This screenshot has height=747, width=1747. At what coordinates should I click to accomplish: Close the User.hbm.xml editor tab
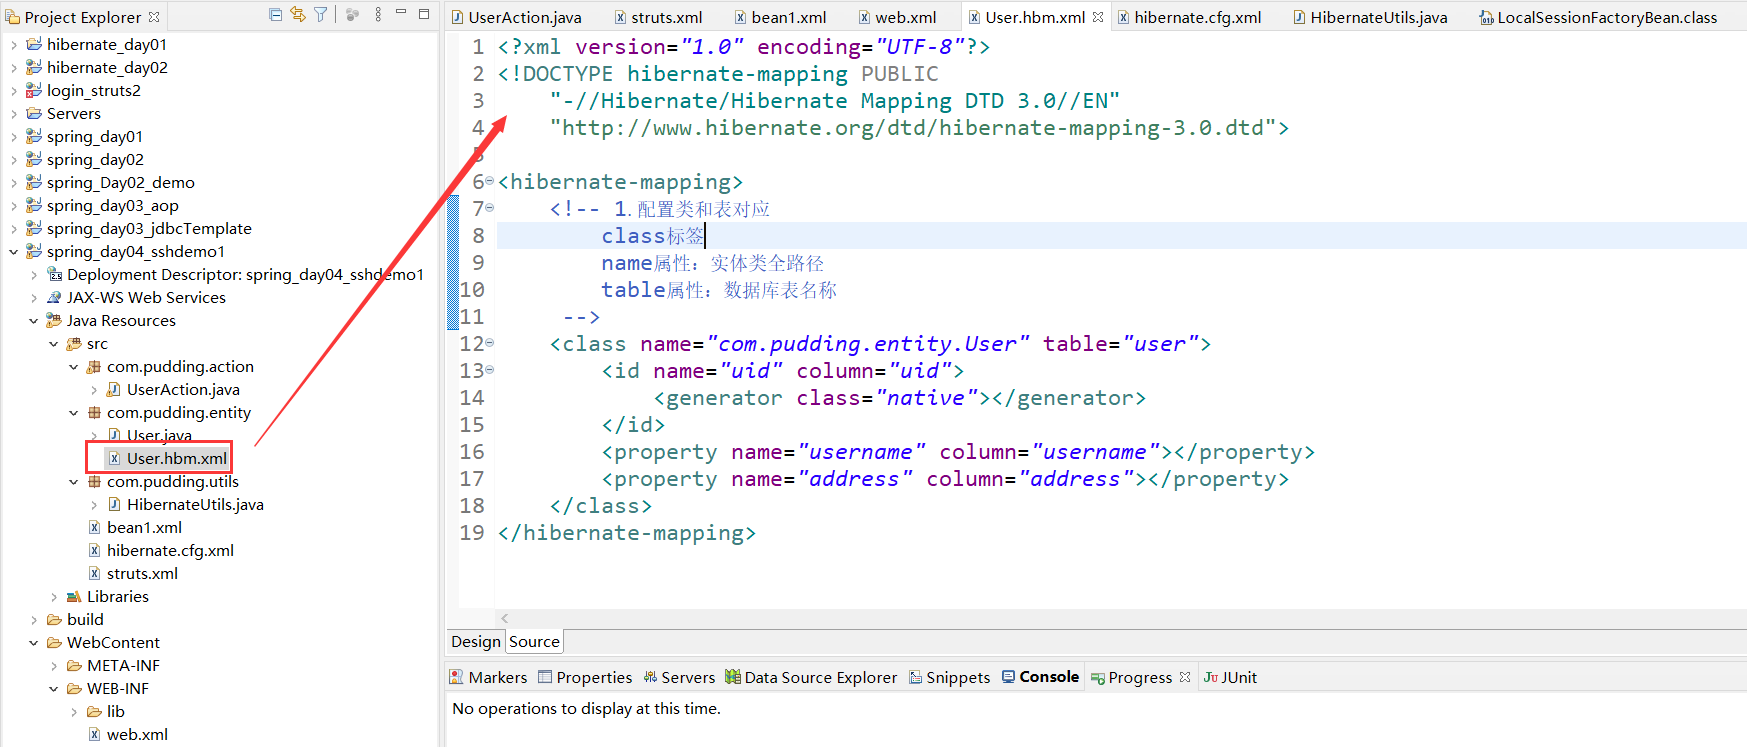point(1098,17)
